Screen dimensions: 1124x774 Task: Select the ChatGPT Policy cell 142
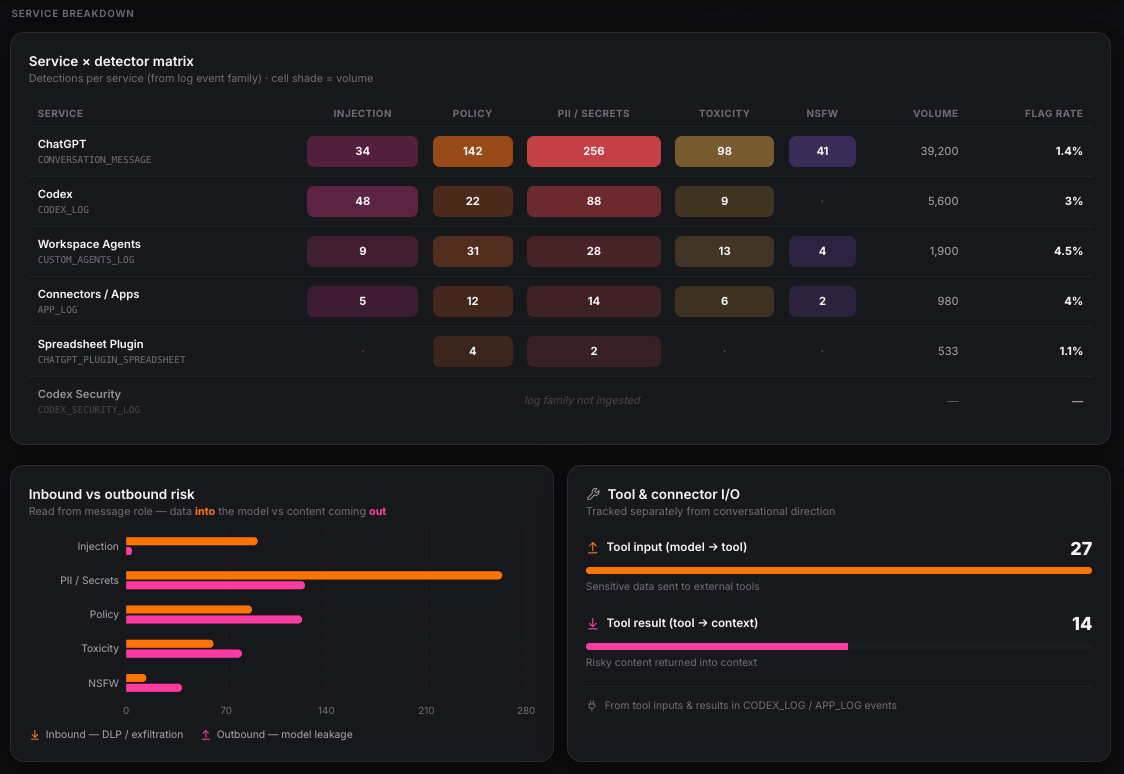(472, 151)
